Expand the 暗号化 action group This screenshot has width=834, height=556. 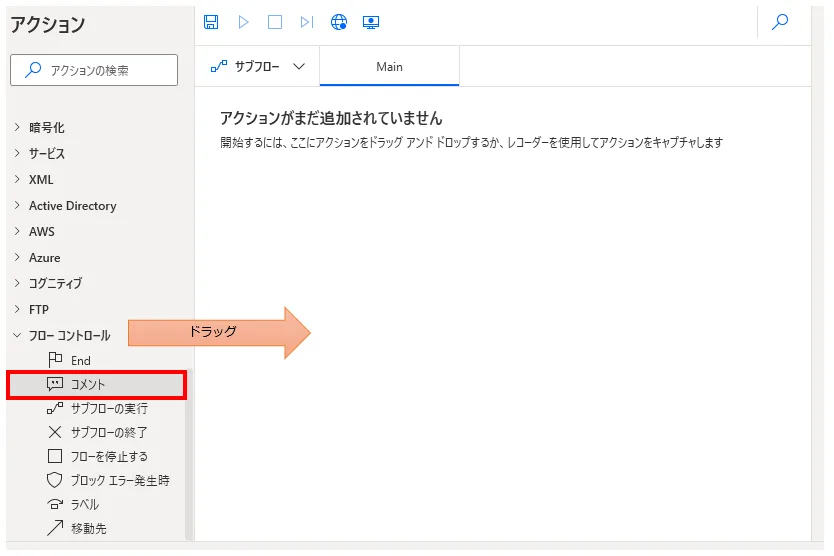coord(46,128)
